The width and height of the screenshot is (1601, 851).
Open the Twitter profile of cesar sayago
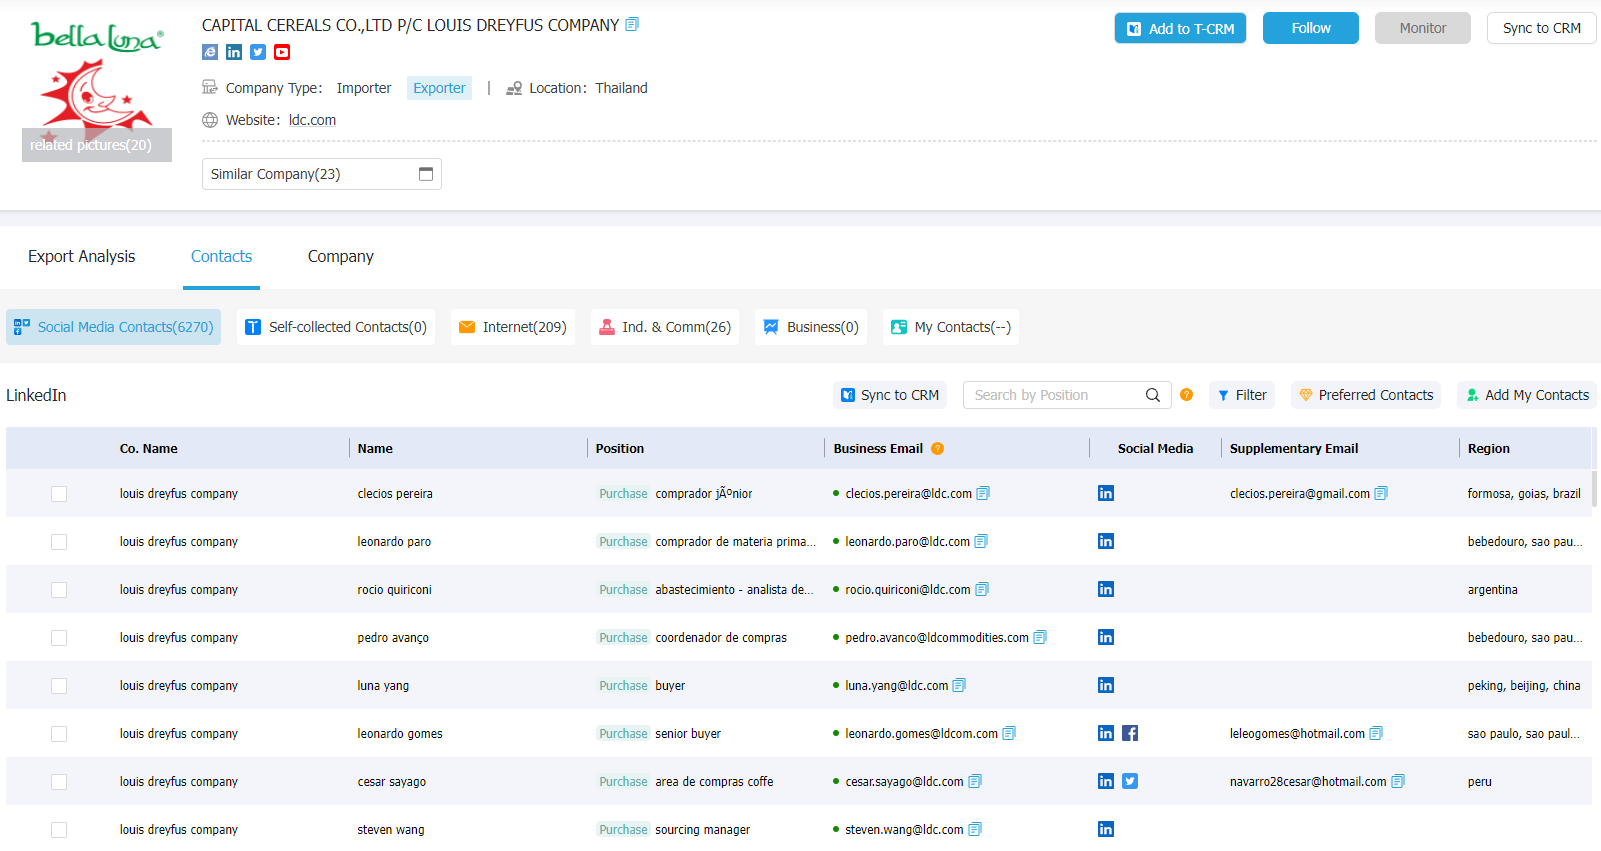[x=1130, y=781]
